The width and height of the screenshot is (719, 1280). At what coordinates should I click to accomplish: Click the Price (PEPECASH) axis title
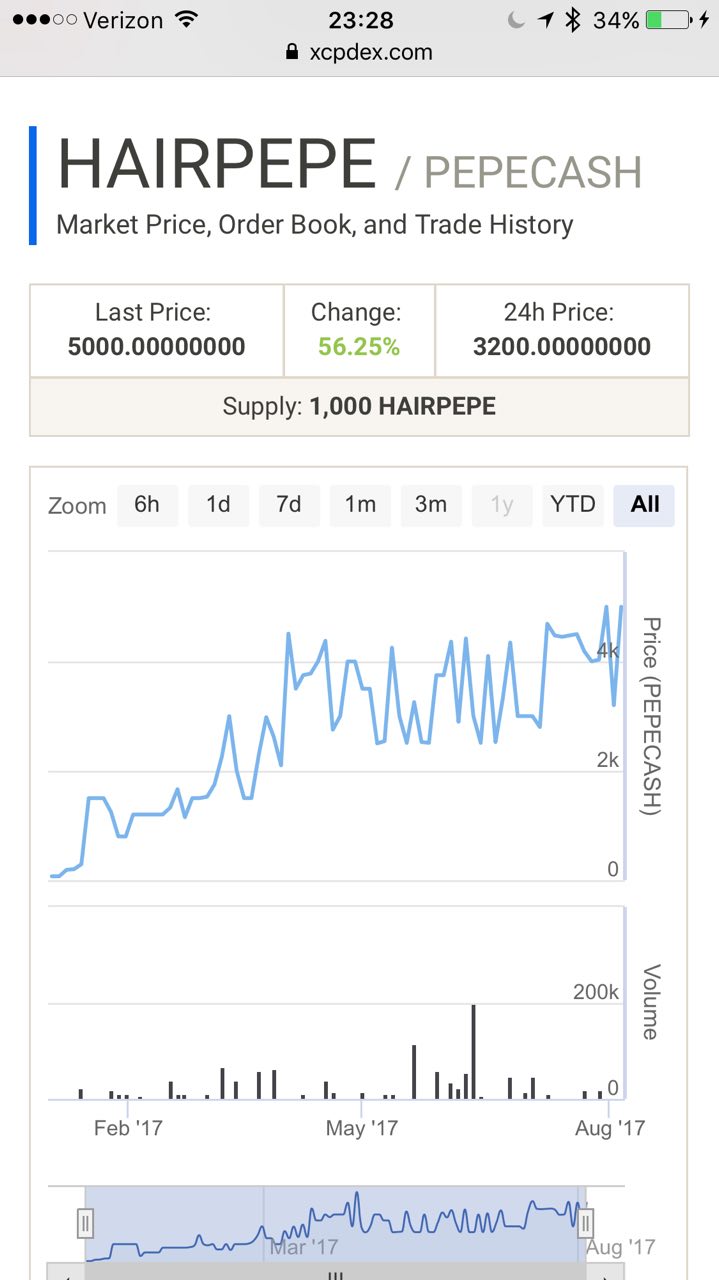[x=651, y=717]
